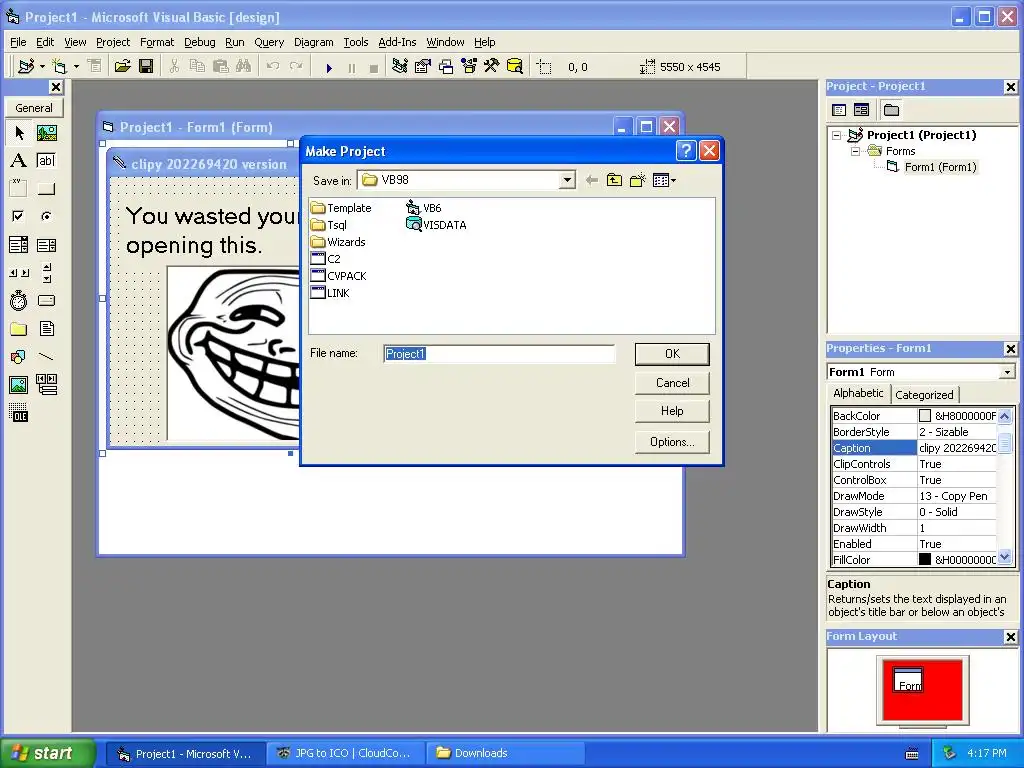Open the Add Form icon's dropdown arrow
Image resolution: width=1024 pixels, height=768 pixels.
[76, 67]
